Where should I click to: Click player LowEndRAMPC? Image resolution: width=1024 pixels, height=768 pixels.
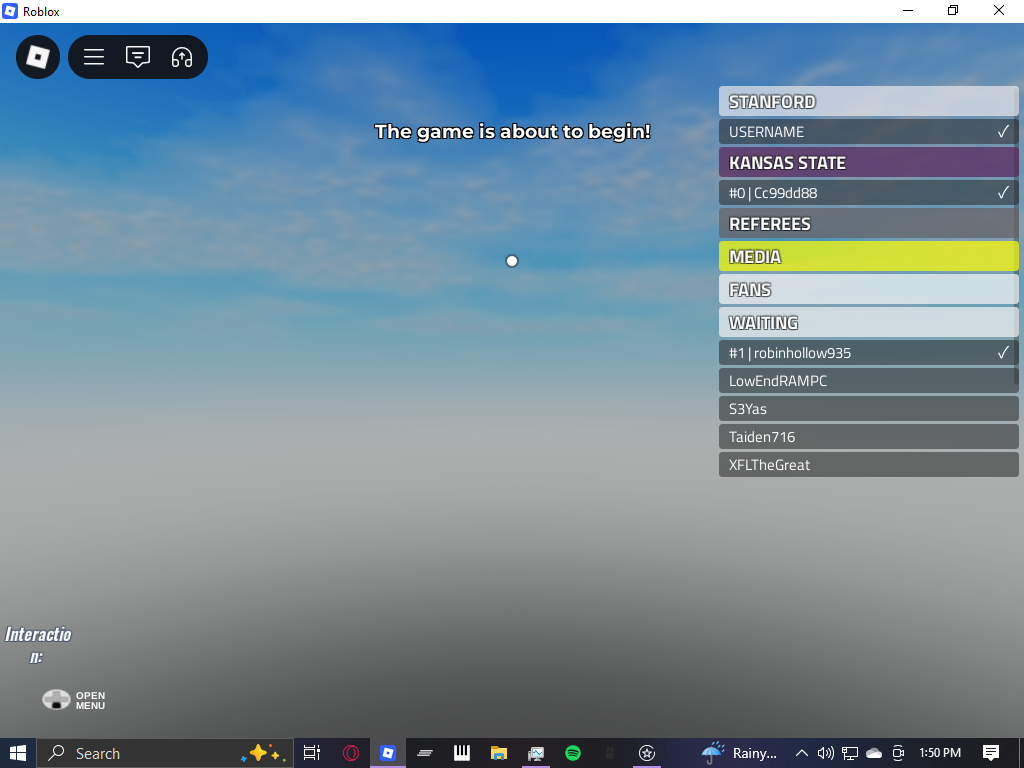pyautogui.click(x=869, y=381)
